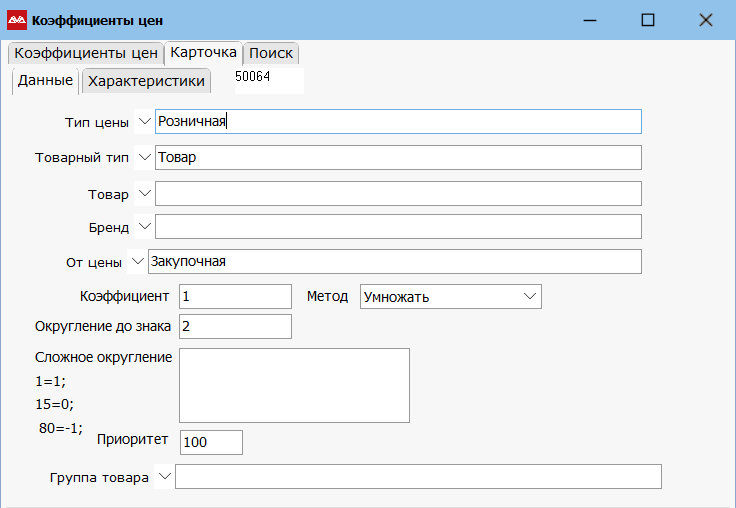This screenshot has height=508, width=736.
Task: Click the Группа товара text field
Action: 418,477
